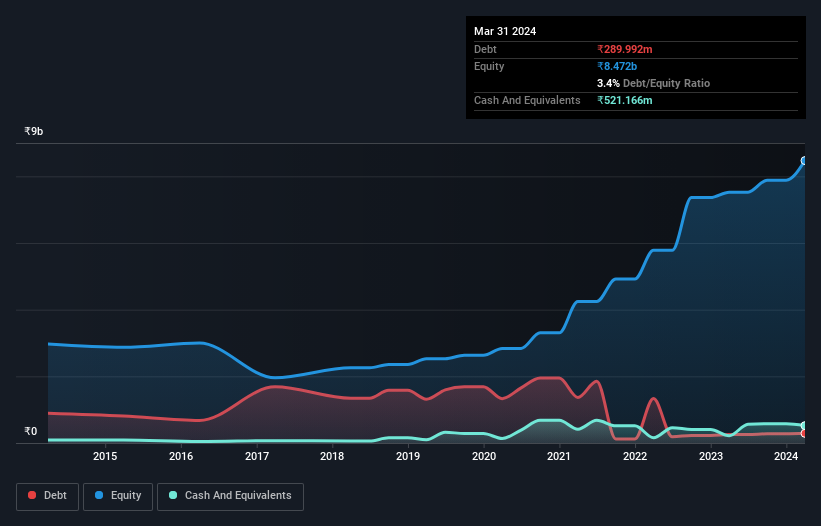The image size is (821, 526).
Task: Click the Mar 31 2024 tooltip date
Action: (505, 31)
